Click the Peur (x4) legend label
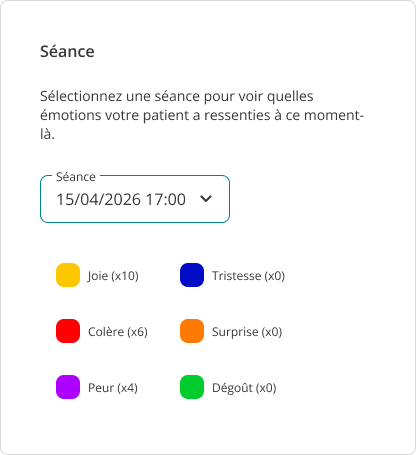Image resolution: width=416 pixels, height=455 pixels. point(113,388)
